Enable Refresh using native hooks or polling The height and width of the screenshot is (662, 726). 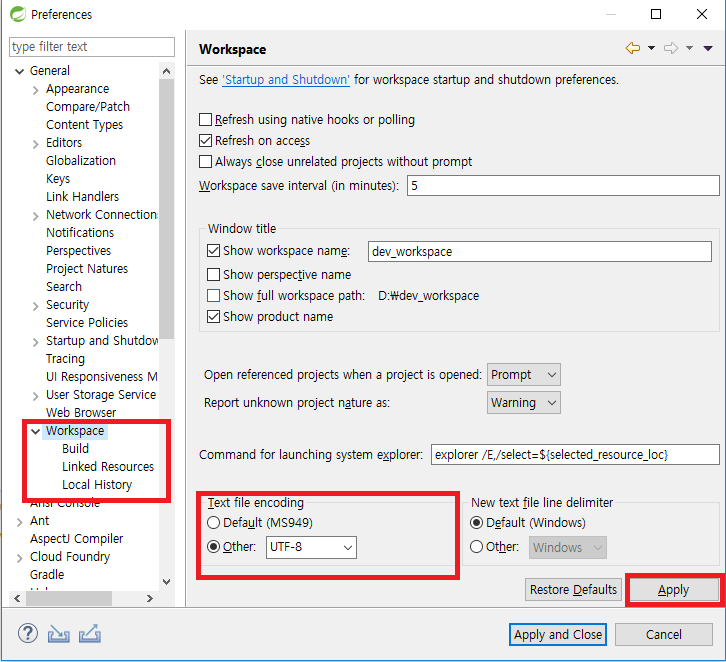click(205, 120)
